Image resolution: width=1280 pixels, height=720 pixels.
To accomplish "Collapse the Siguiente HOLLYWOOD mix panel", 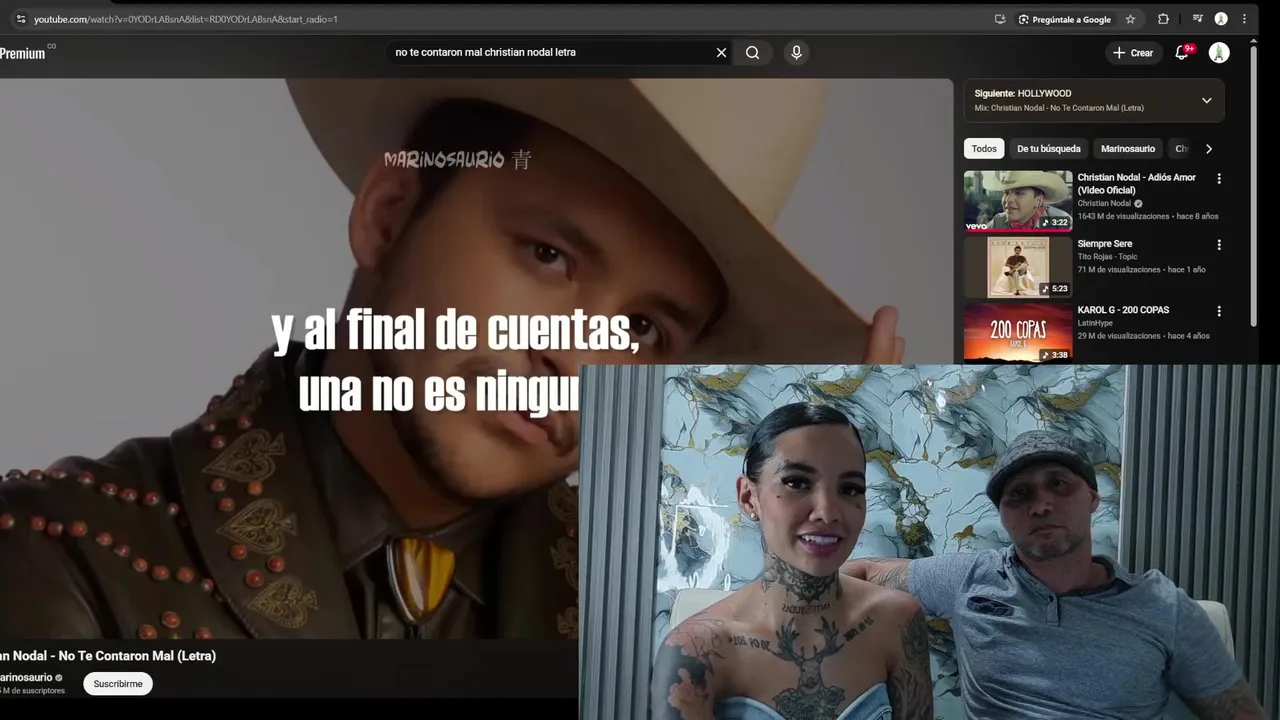I will coord(1207,100).
